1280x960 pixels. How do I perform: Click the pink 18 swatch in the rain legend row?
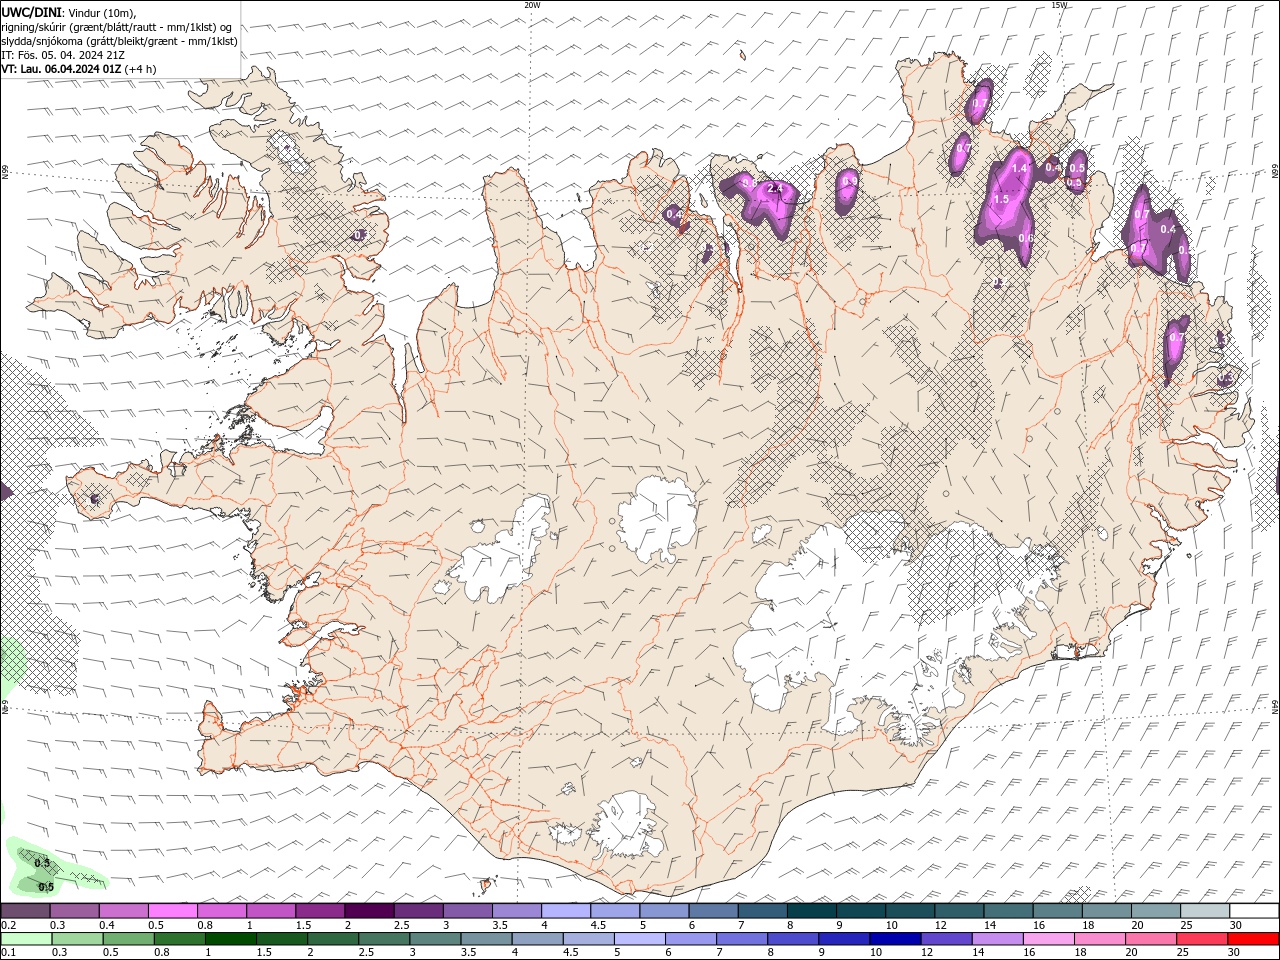(x=1099, y=939)
